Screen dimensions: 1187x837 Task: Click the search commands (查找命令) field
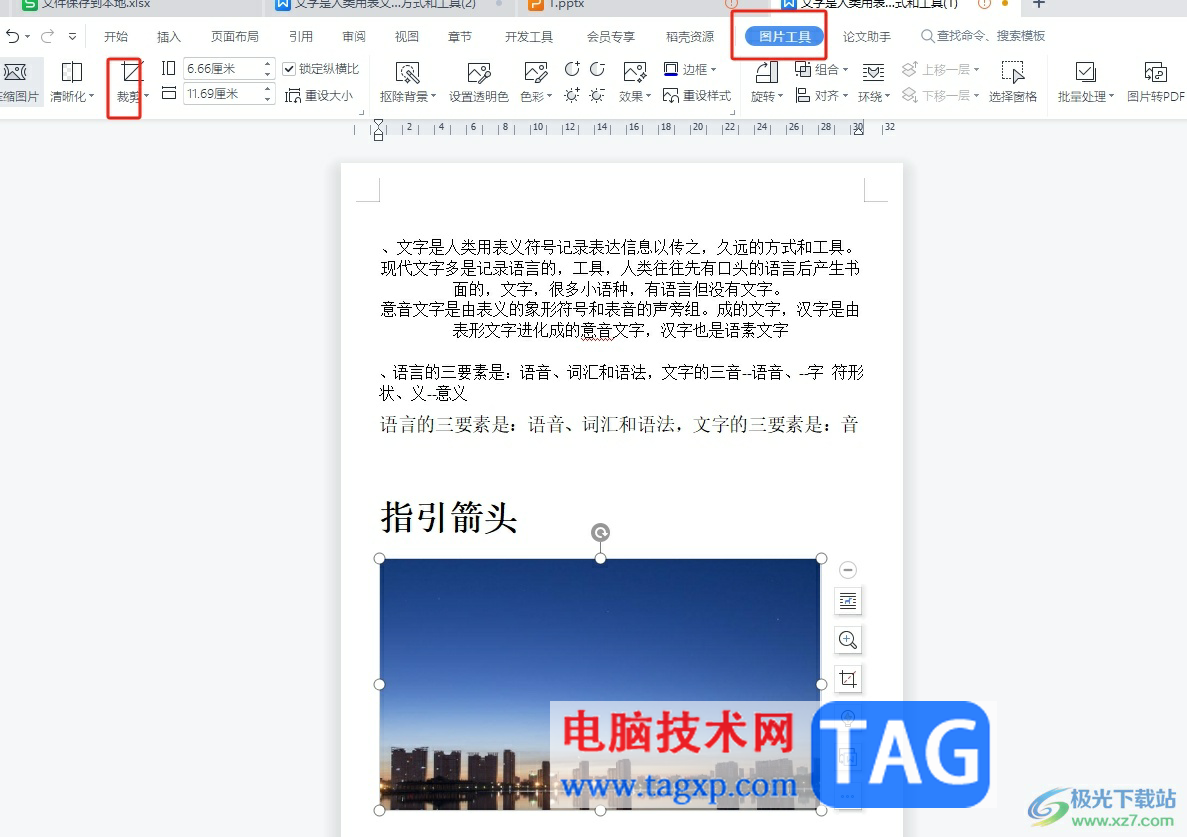[983, 36]
